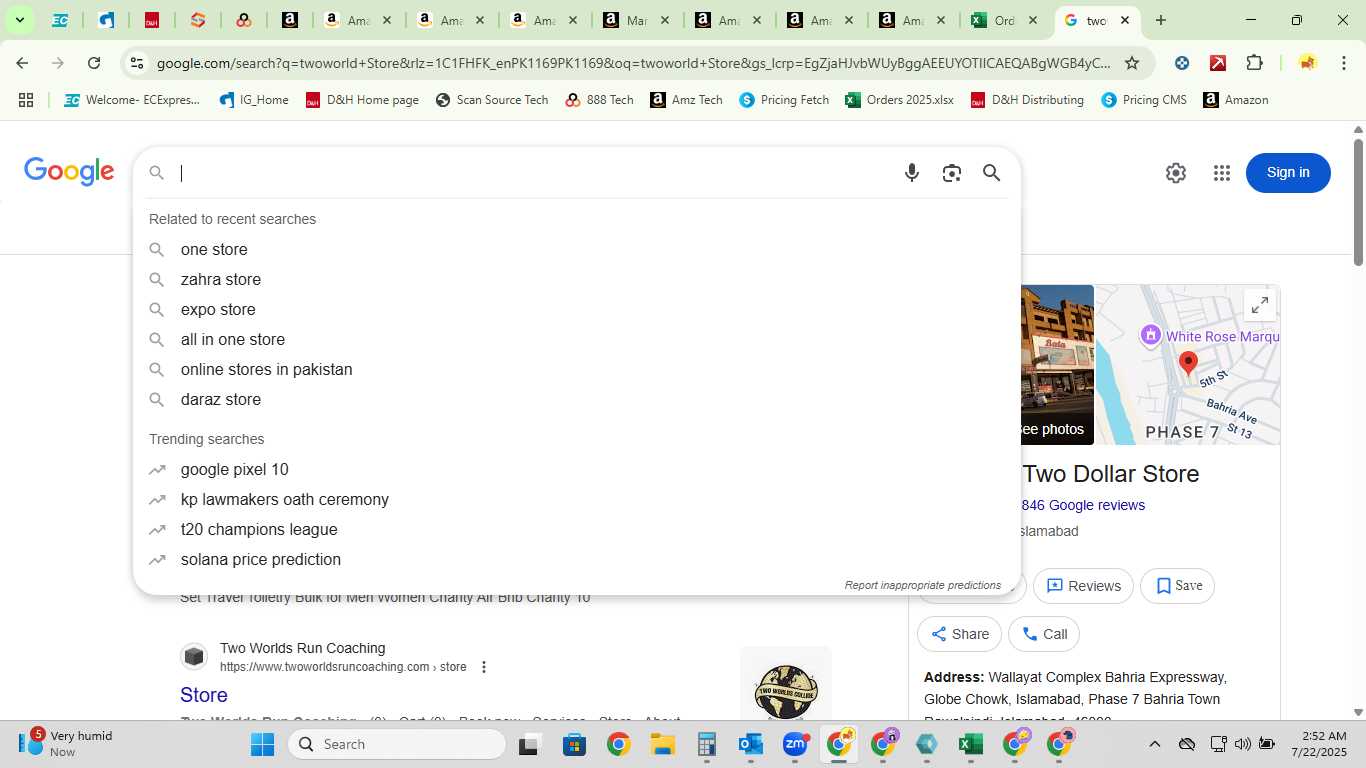The width and height of the screenshot is (1366, 768).
Task: View site information icon in address bar
Action: tap(137, 63)
